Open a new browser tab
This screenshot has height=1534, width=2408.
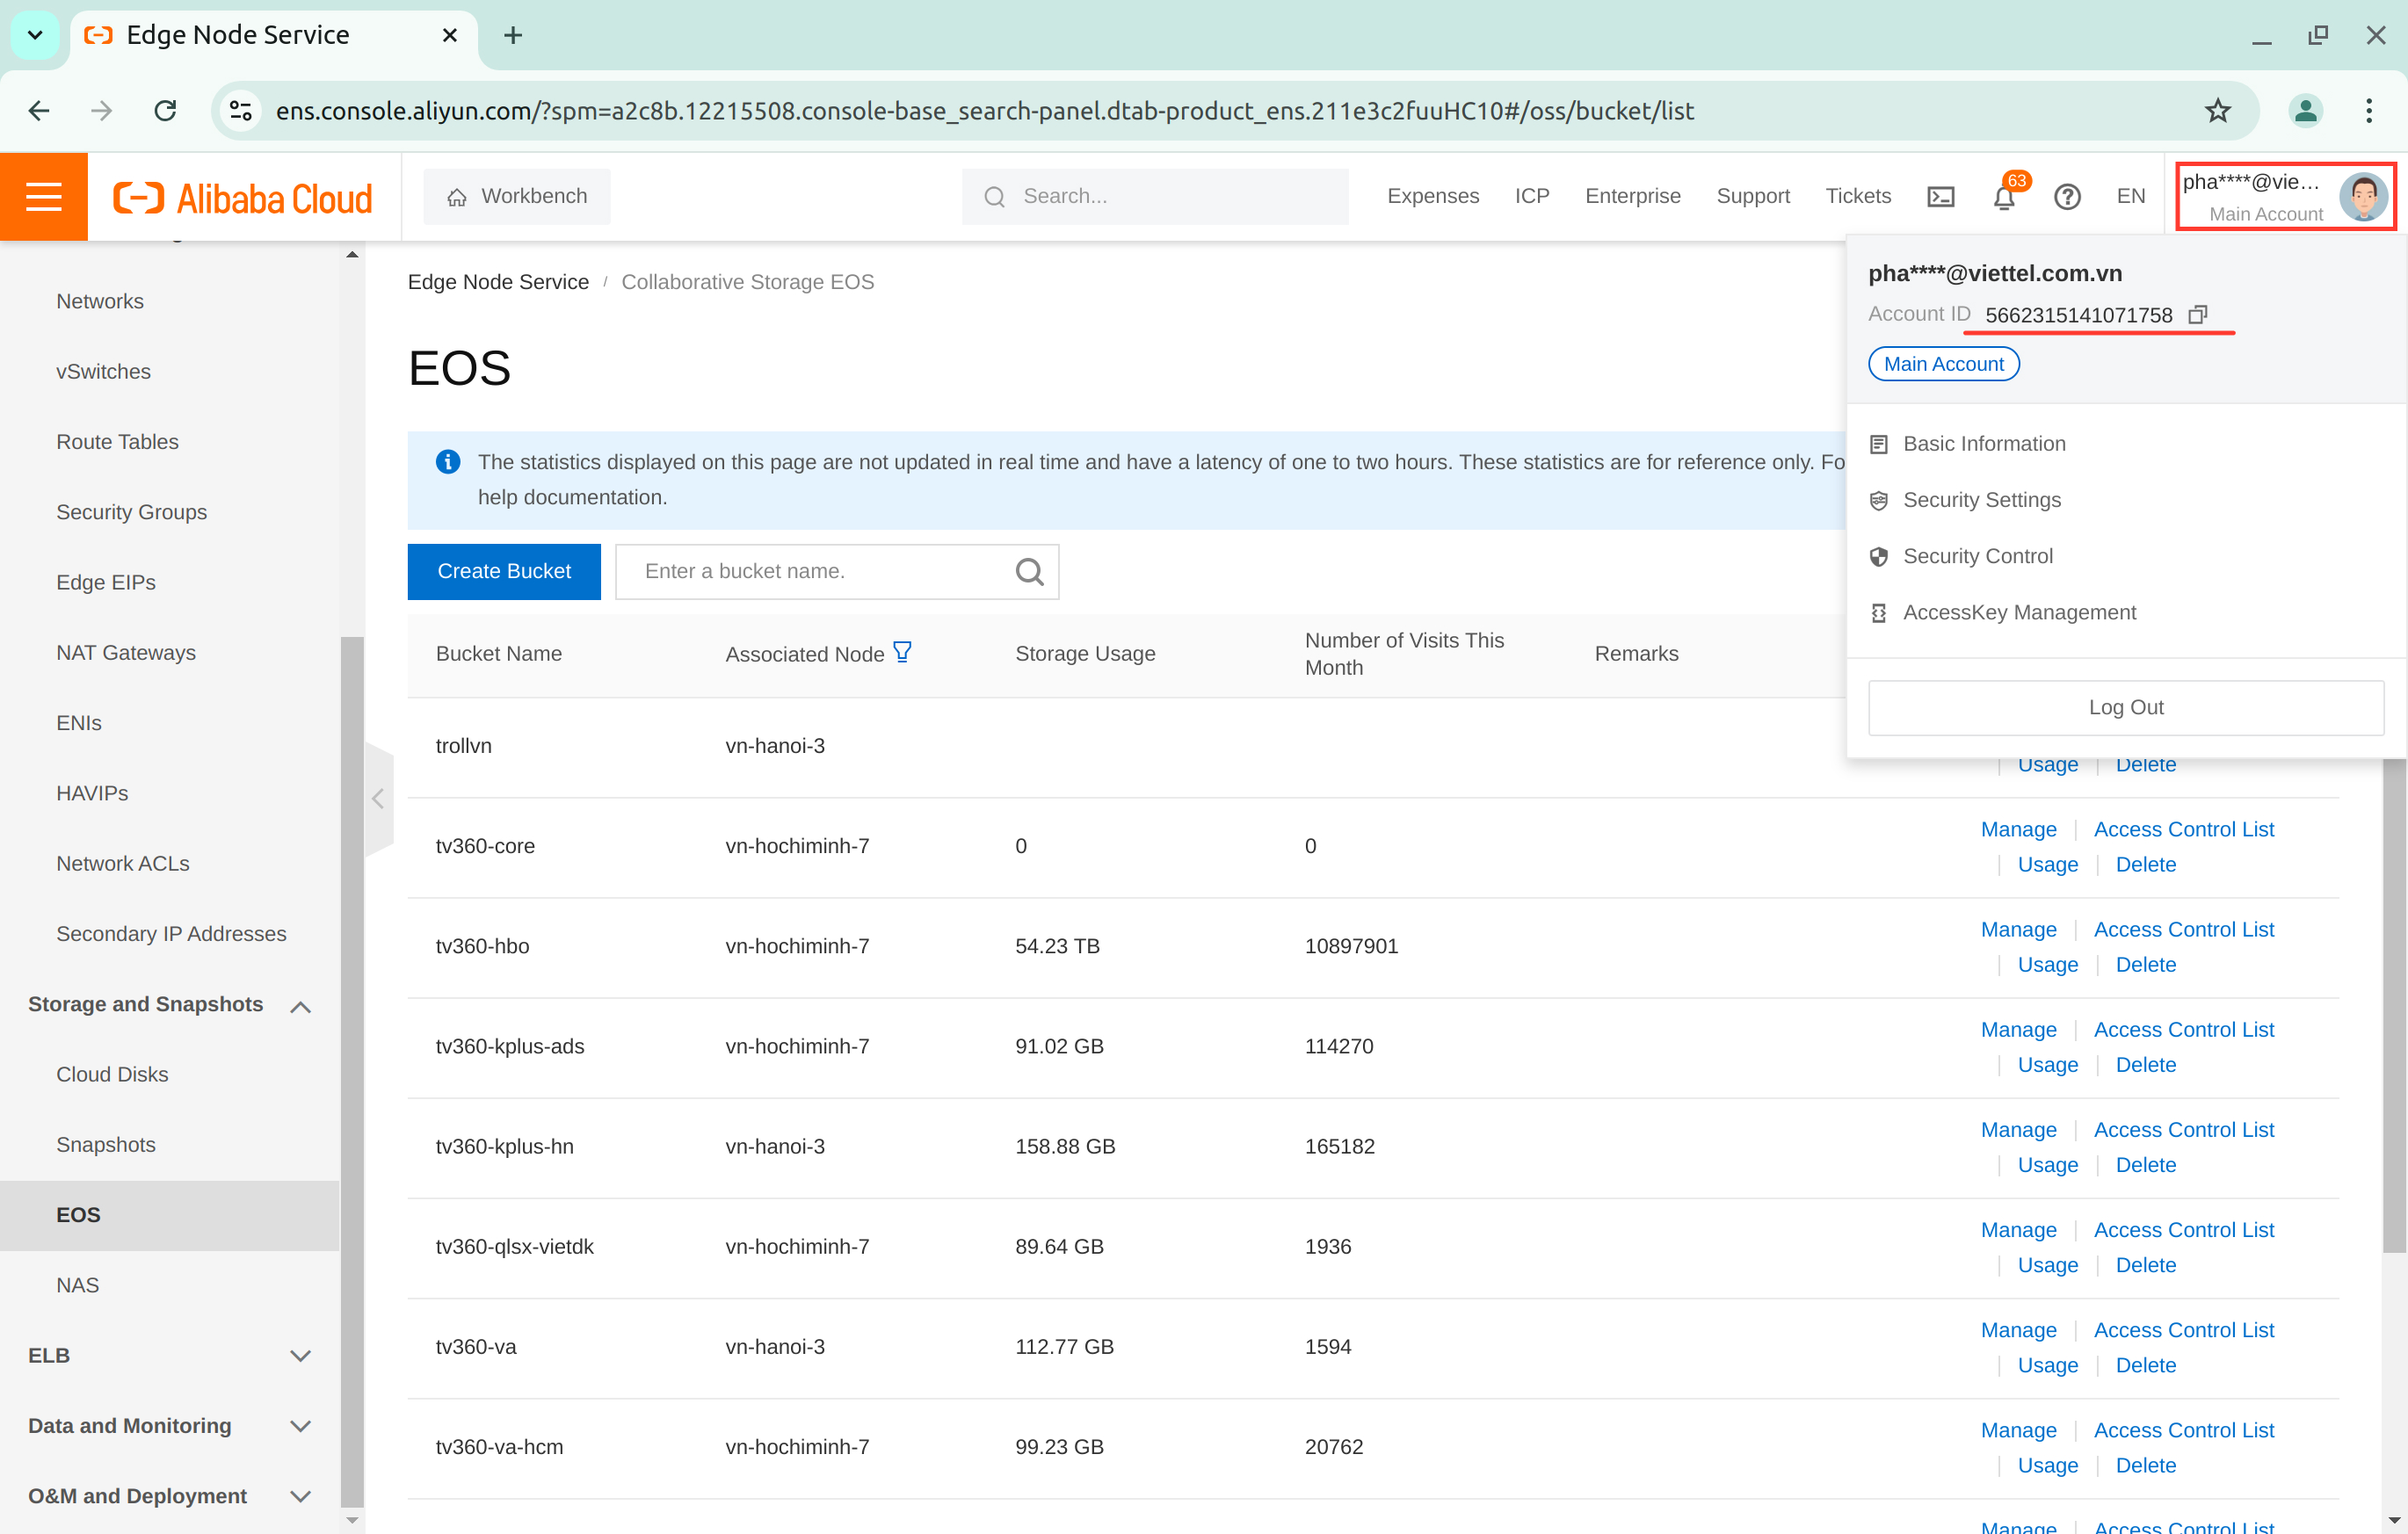513,35
